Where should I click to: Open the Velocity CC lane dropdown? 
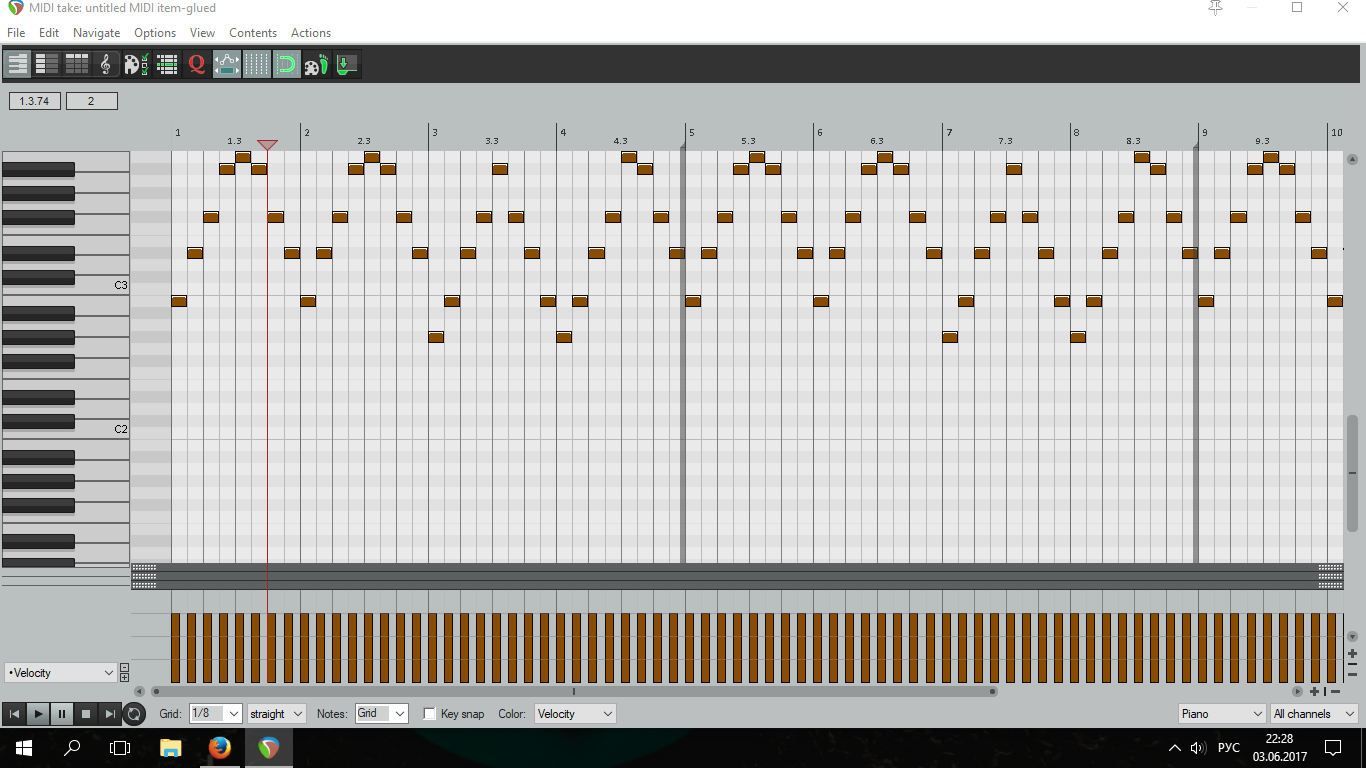60,673
